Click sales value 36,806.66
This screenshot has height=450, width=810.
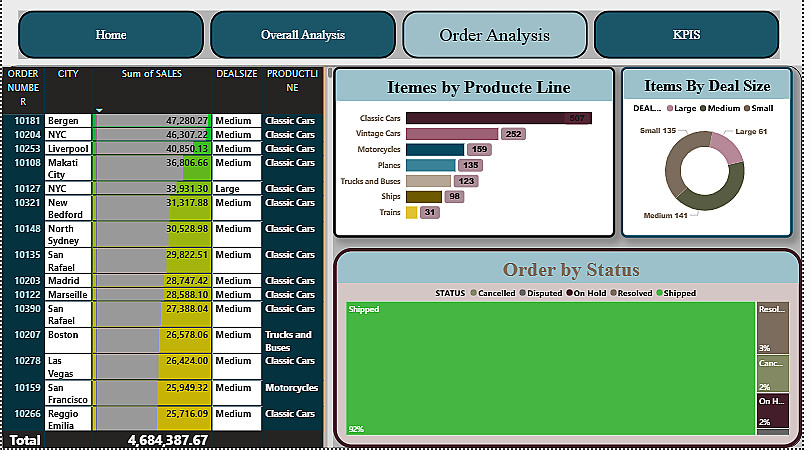click(x=186, y=162)
